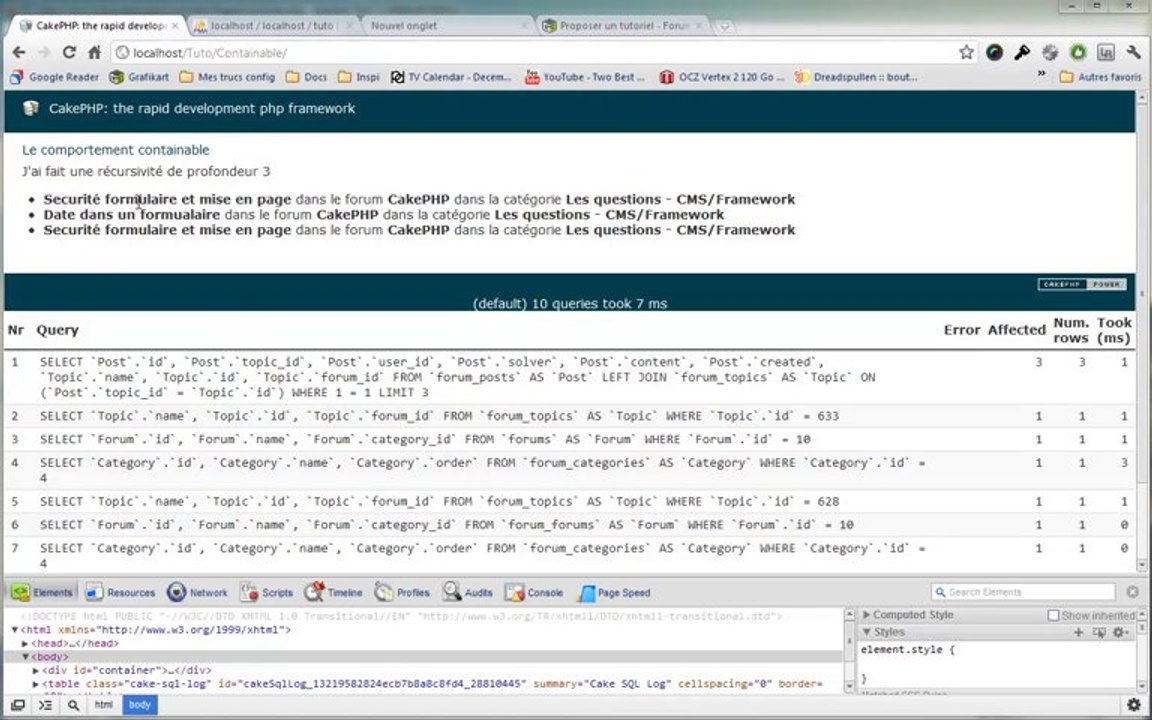Viewport: 1152px width, 720px height.
Task: Open Google Reader bookmark
Action: (x=54, y=76)
